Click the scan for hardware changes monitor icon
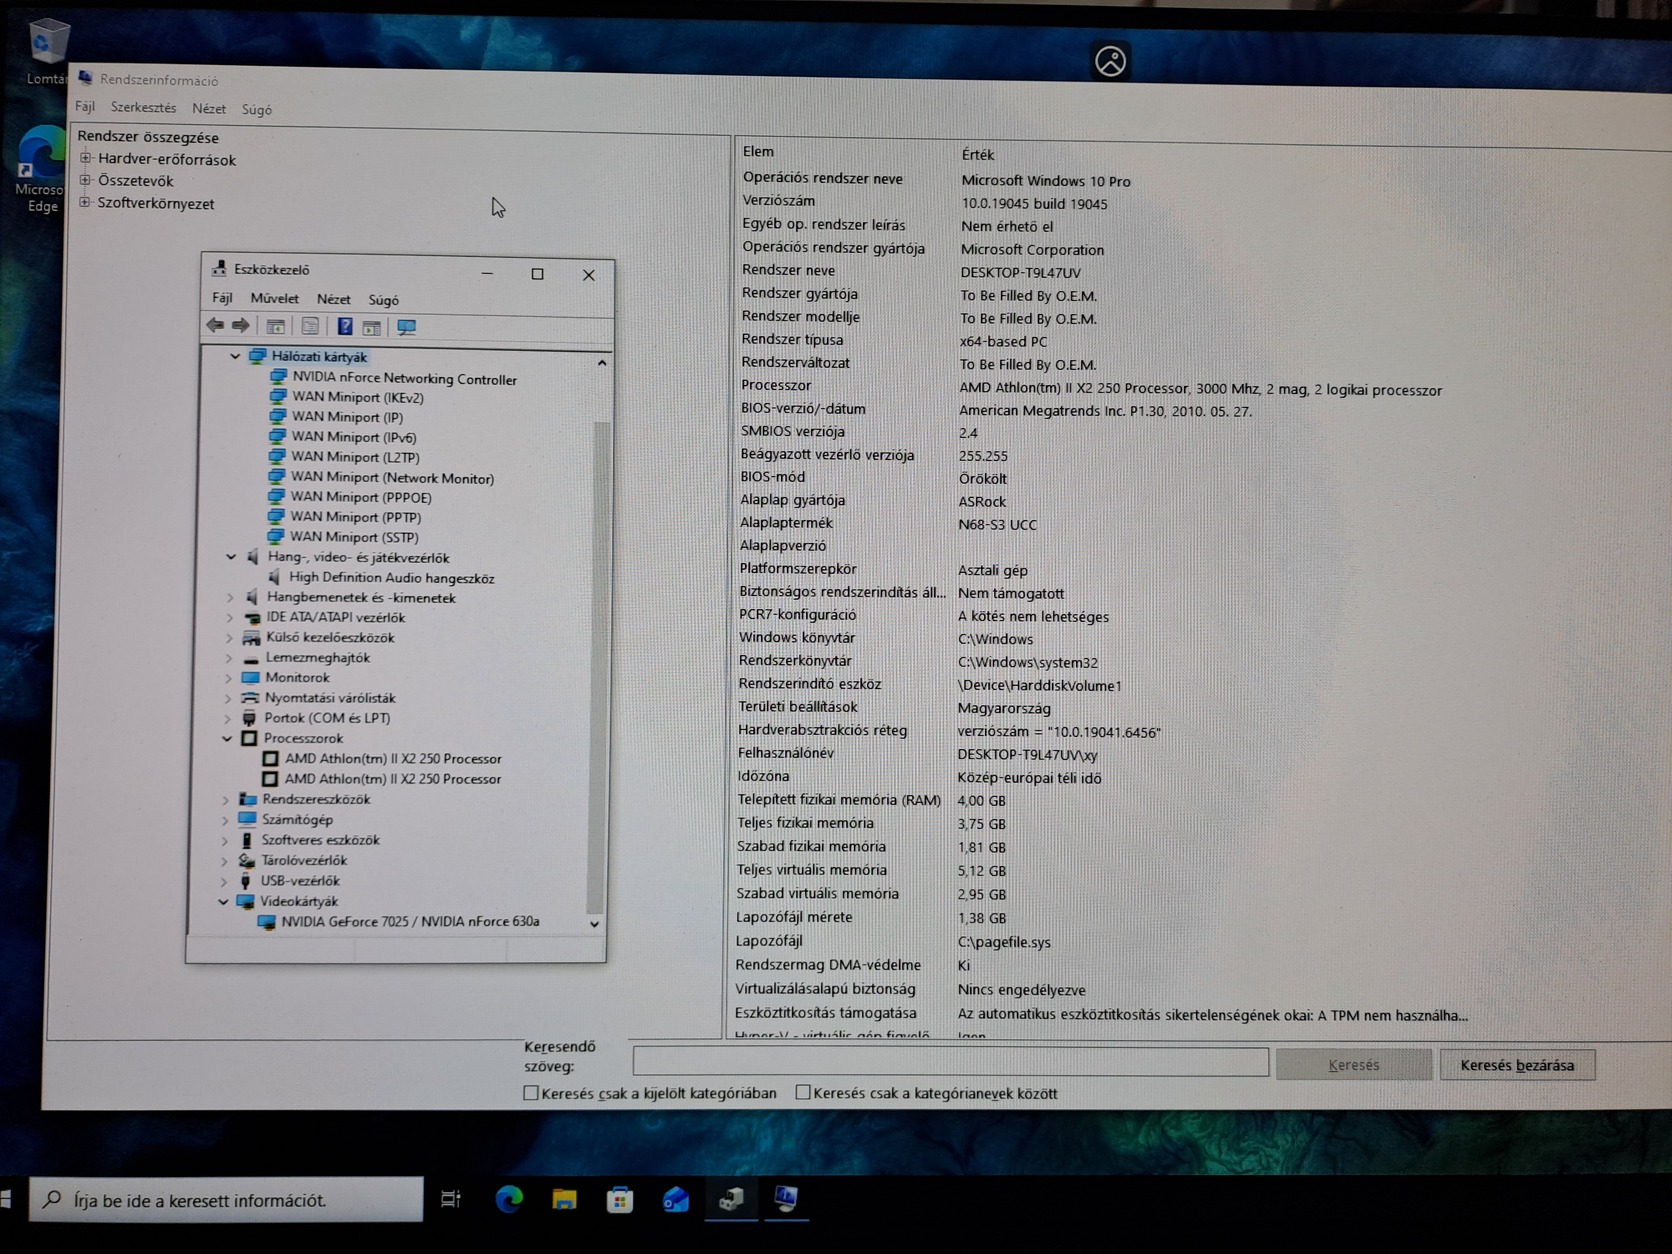1672x1254 pixels. point(406,327)
